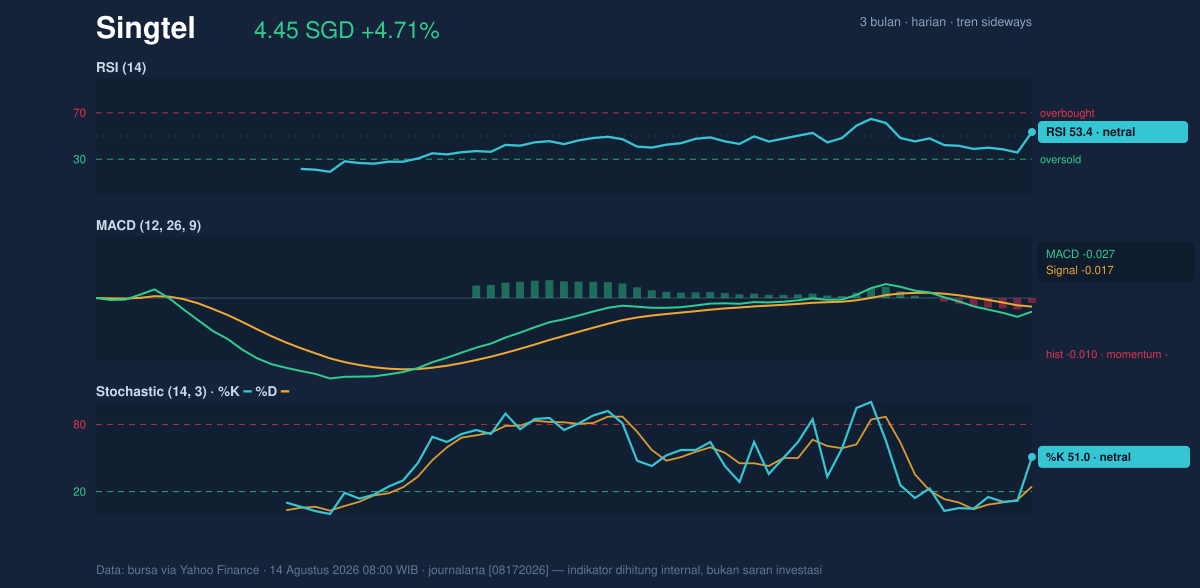The width and height of the screenshot is (1200, 588).
Task: Click the RSI (14) panel heading
Action: pyautogui.click(x=121, y=68)
